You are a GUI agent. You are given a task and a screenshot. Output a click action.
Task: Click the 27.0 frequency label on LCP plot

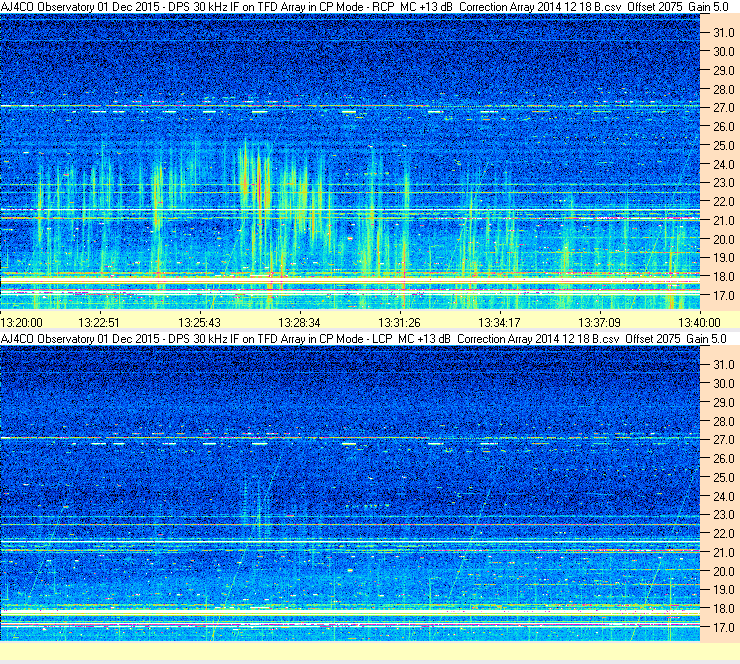pyautogui.click(x=723, y=440)
